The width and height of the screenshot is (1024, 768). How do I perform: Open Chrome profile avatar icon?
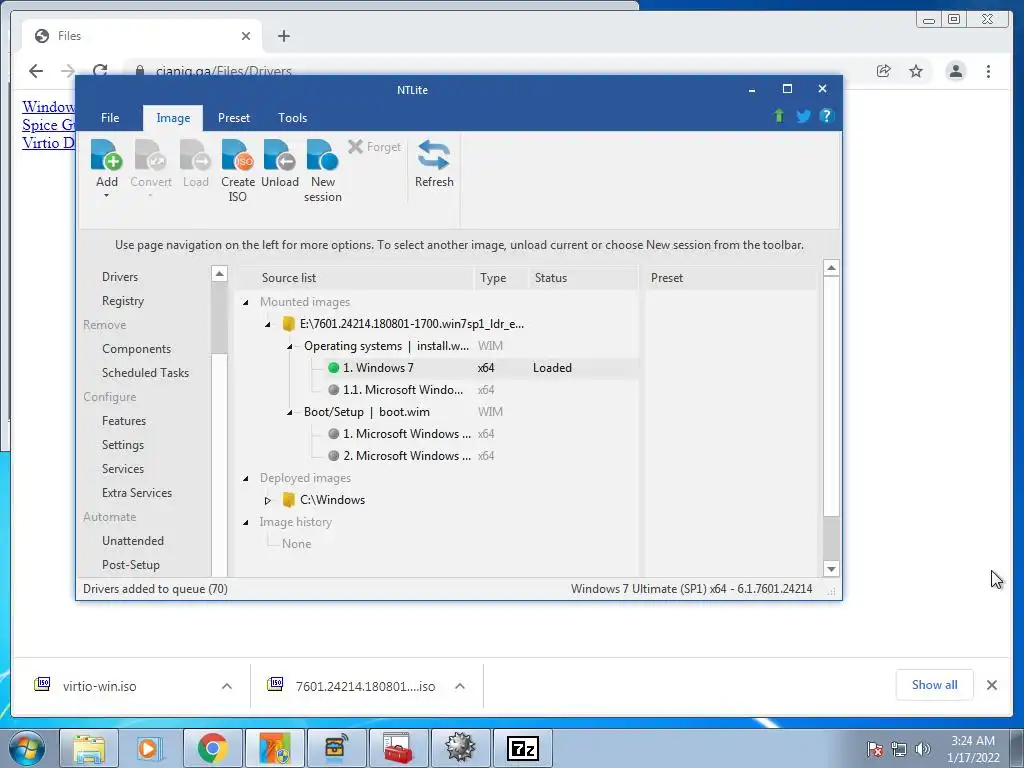coord(955,71)
